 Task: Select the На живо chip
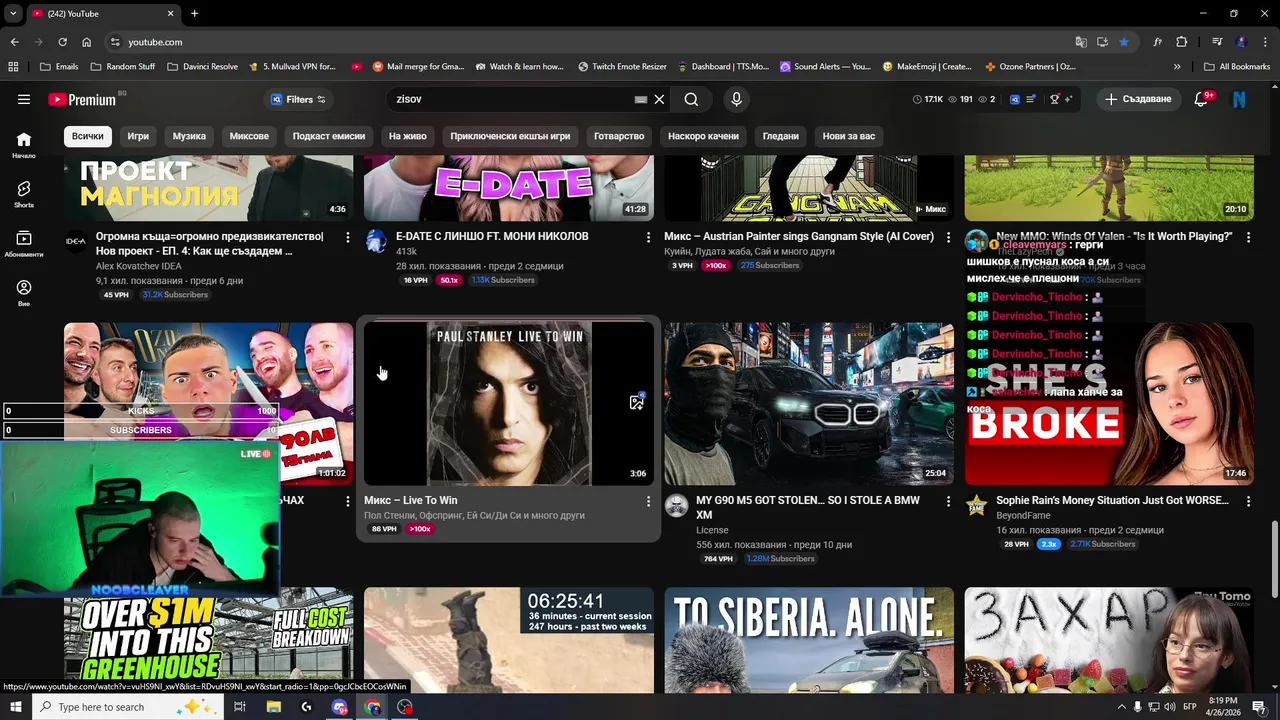[x=408, y=136]
